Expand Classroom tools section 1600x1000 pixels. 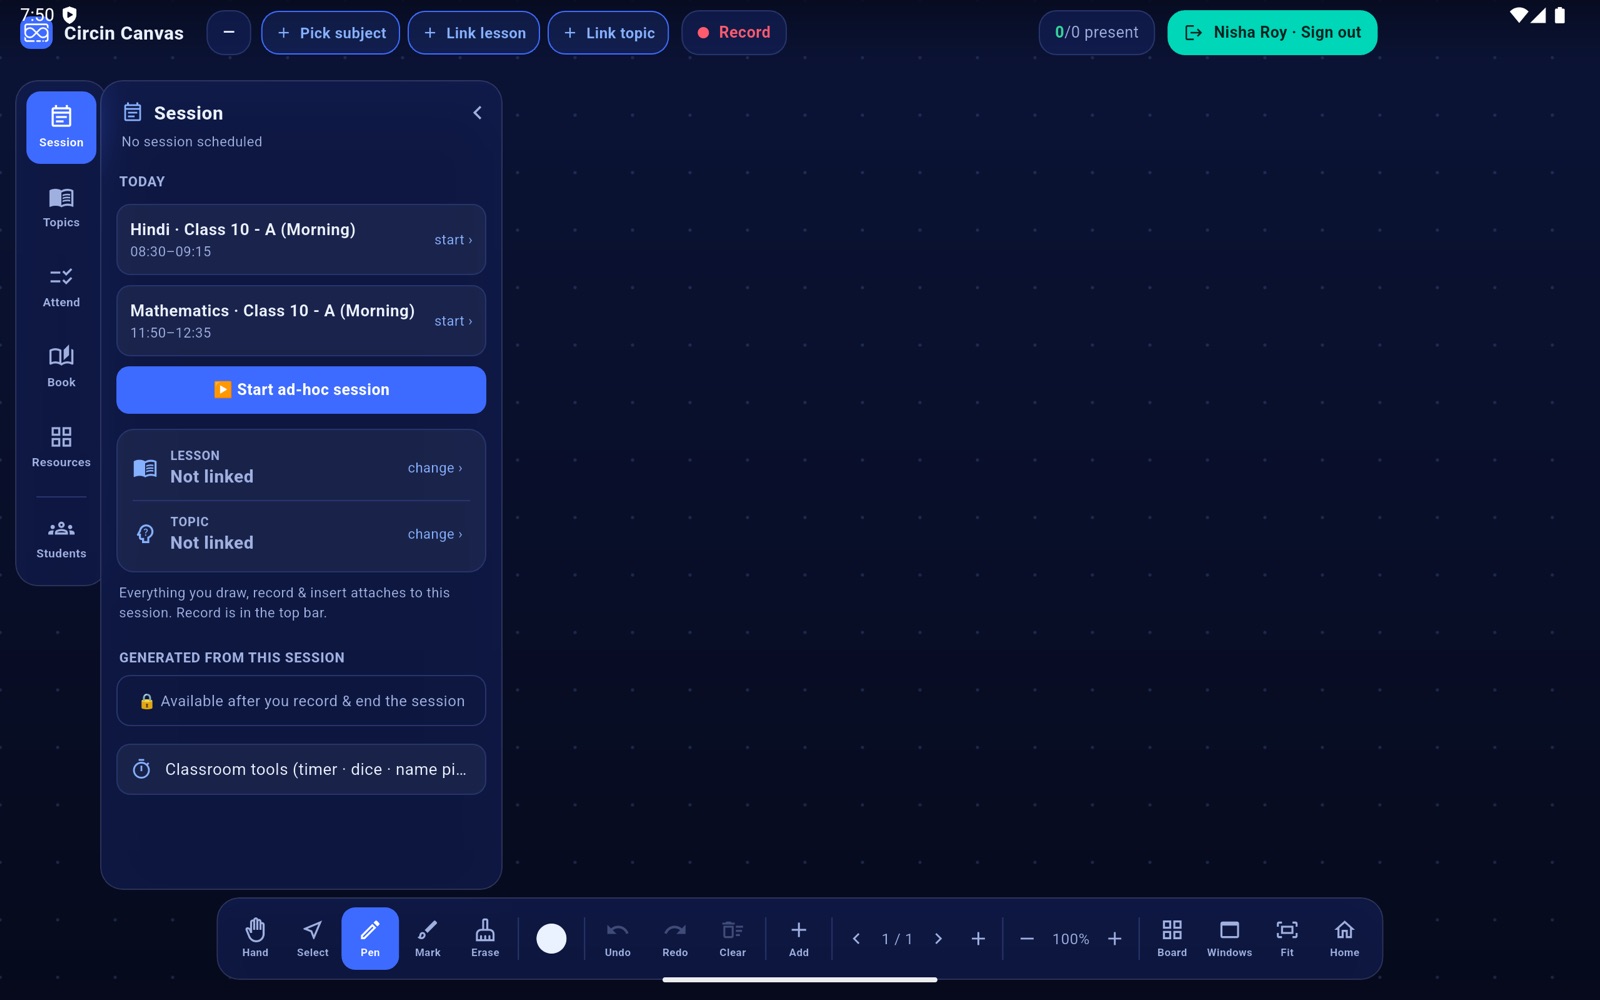(301, 769)
